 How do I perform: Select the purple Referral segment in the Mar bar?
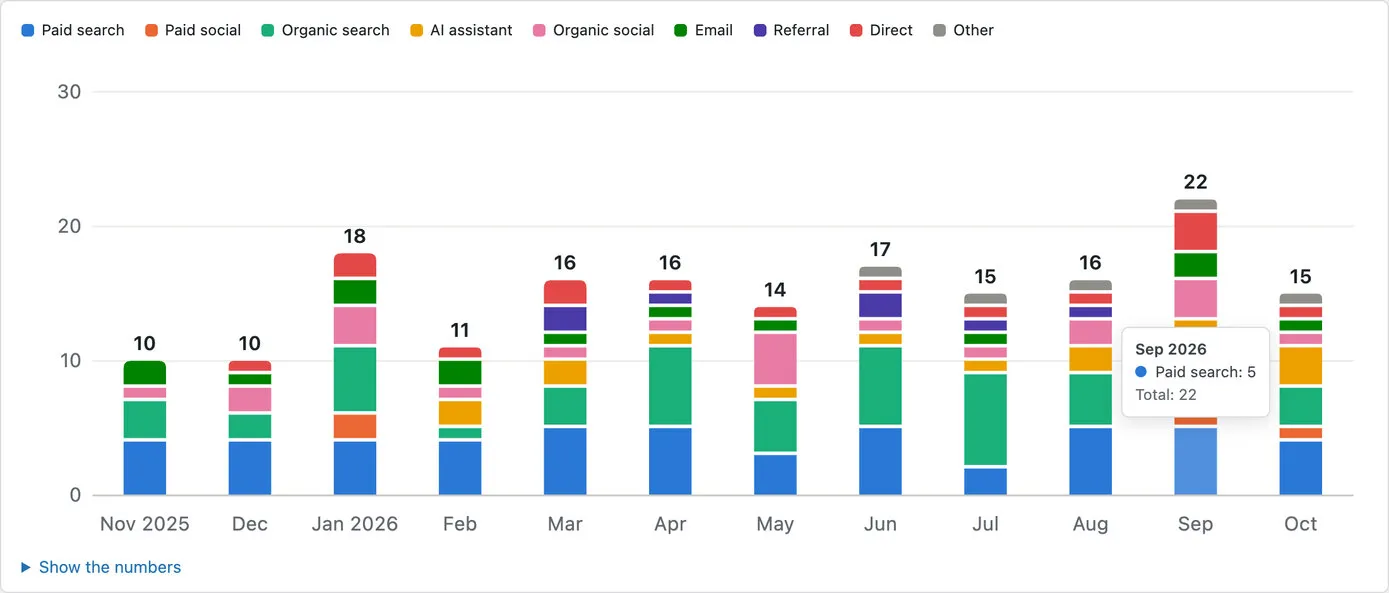(565, 319)
